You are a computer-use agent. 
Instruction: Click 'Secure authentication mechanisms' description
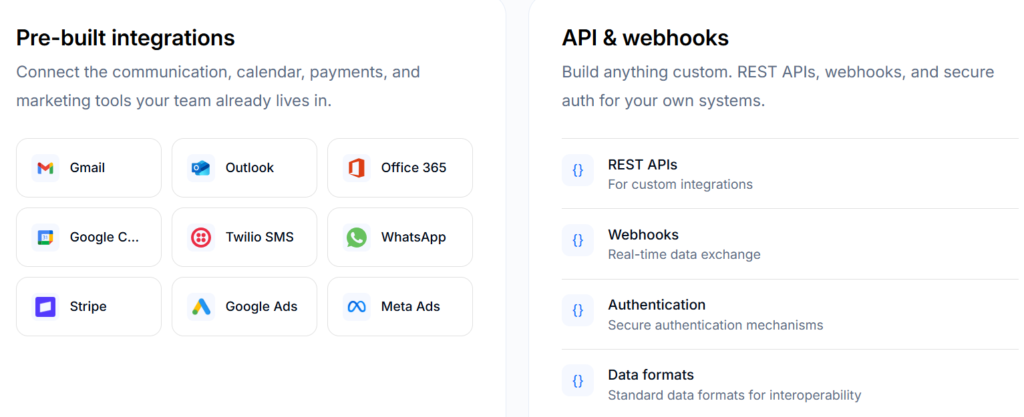[x=715, y=324]
